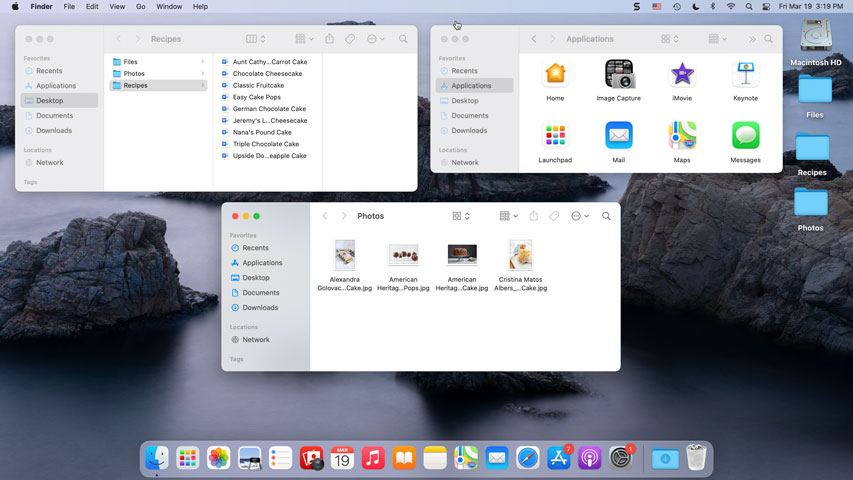Click Share icon in Photos window toolbar
Image resolution: width=853 pixels, height=480 pixels.
click(x=534, y=216)
